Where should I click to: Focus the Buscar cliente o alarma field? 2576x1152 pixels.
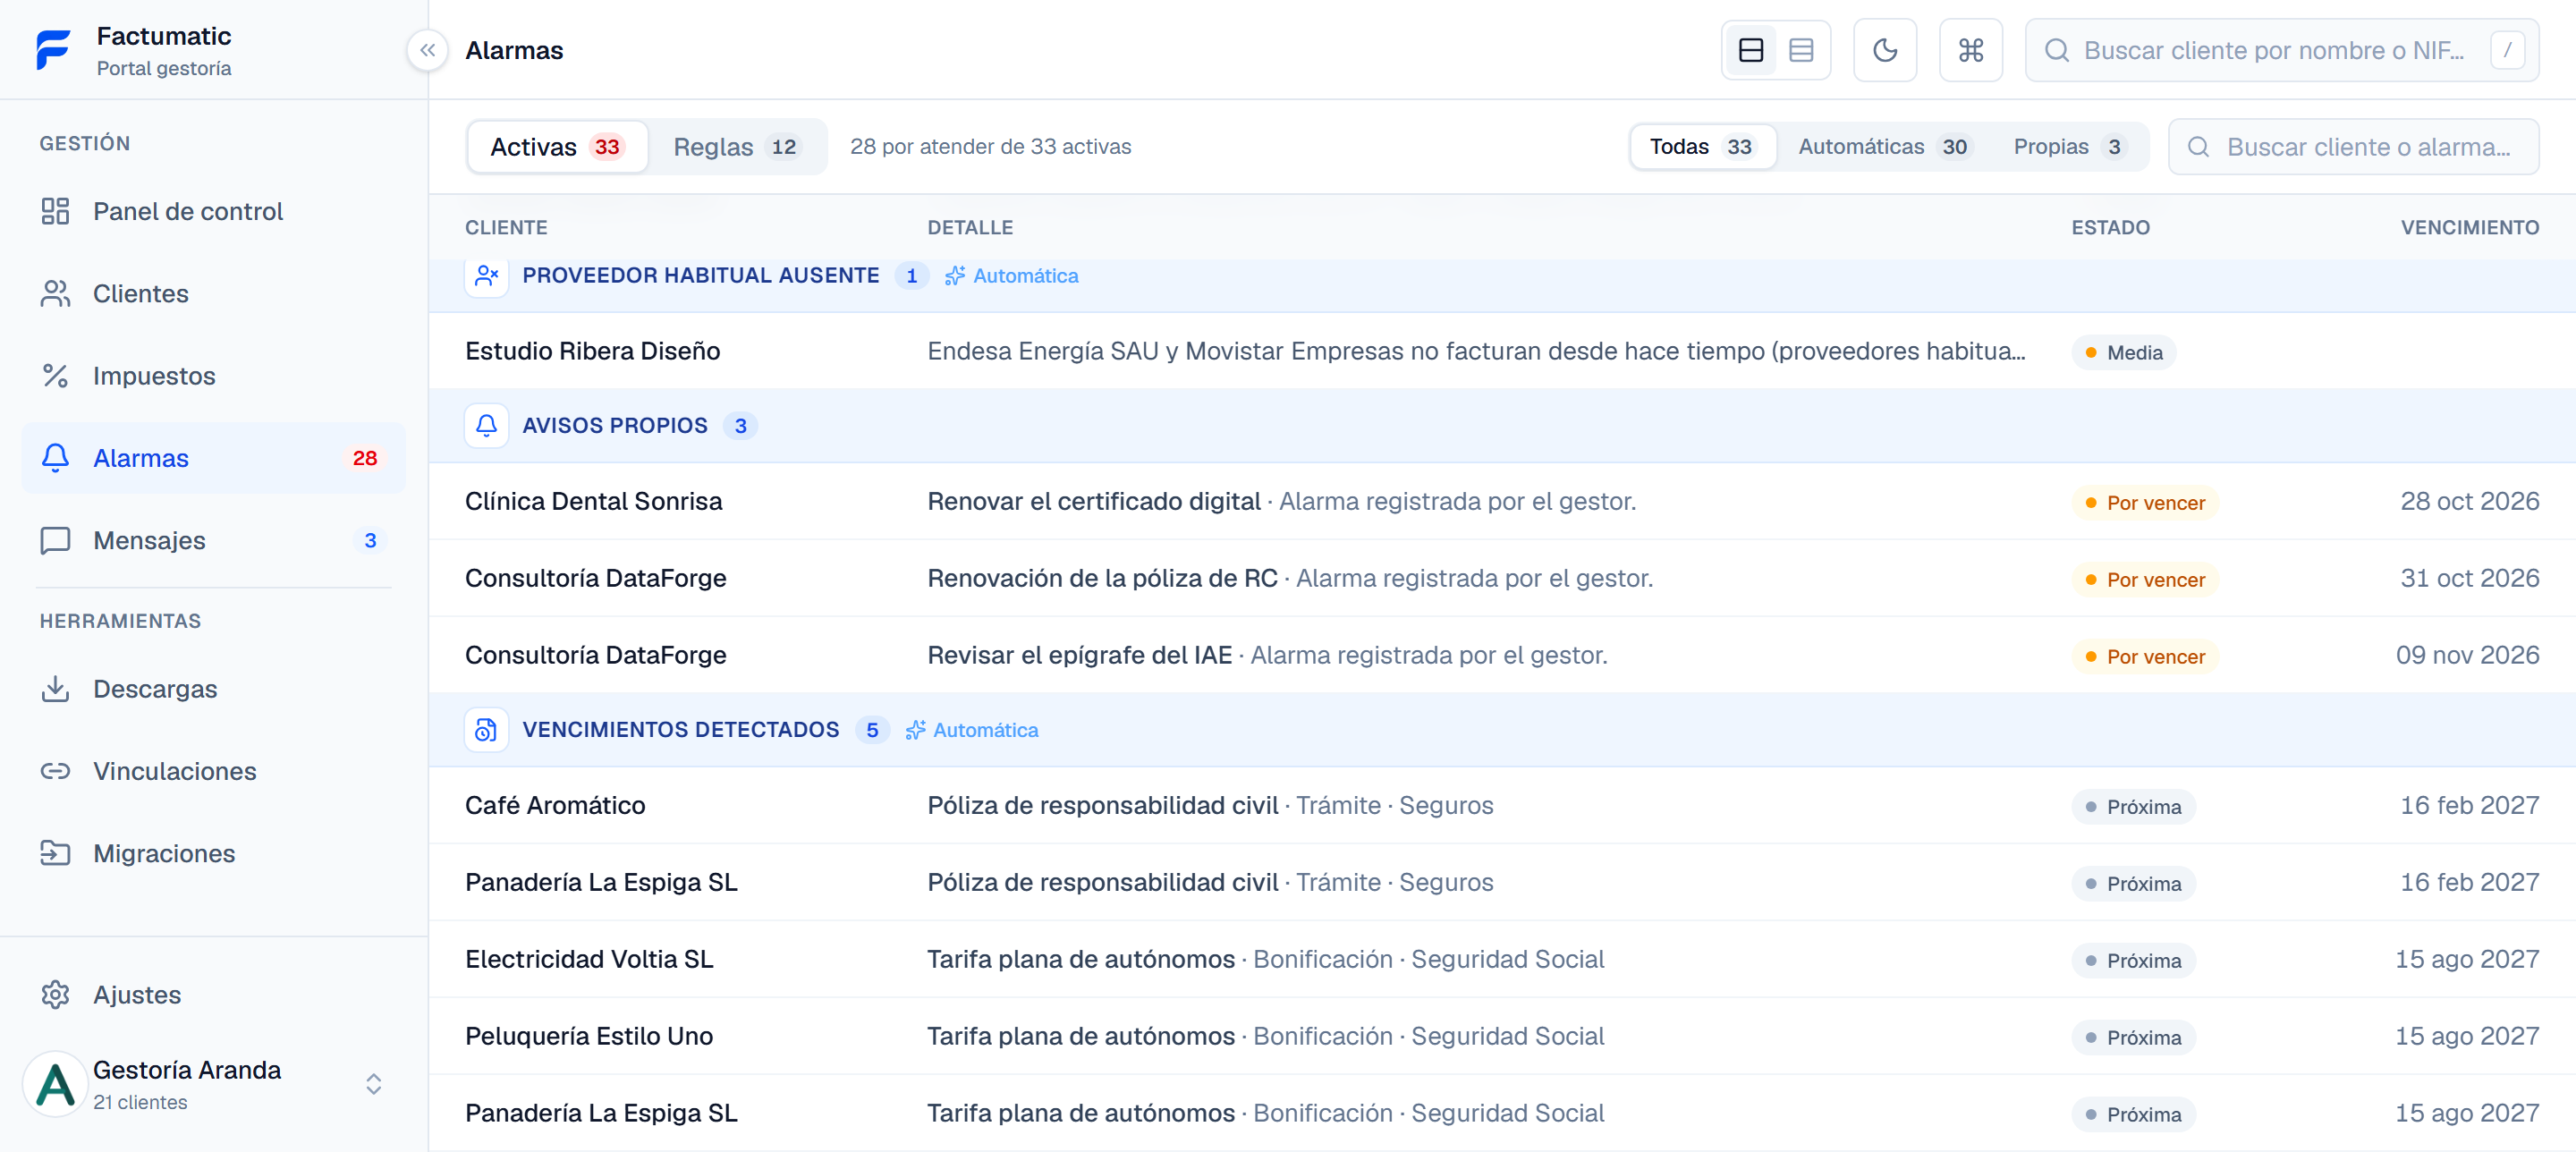(2353, 147)
